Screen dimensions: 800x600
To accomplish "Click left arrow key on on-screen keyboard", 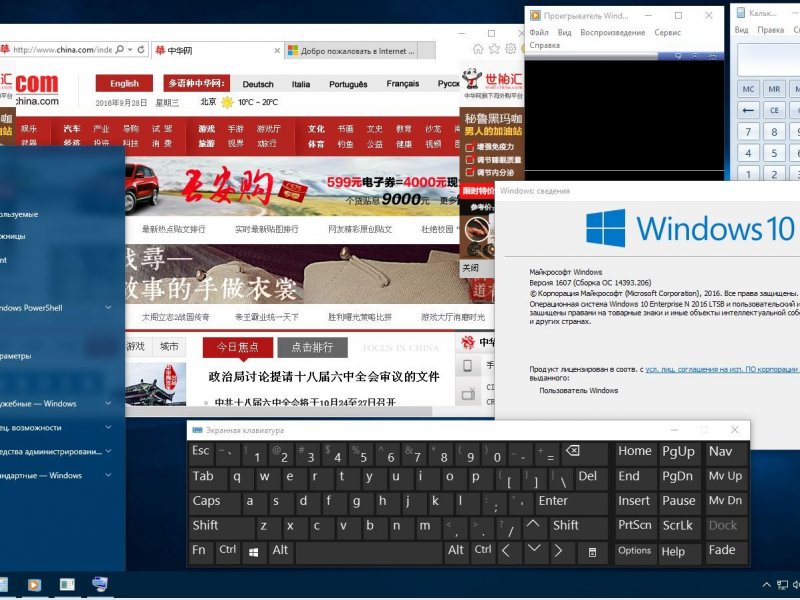I will point(507,552).
